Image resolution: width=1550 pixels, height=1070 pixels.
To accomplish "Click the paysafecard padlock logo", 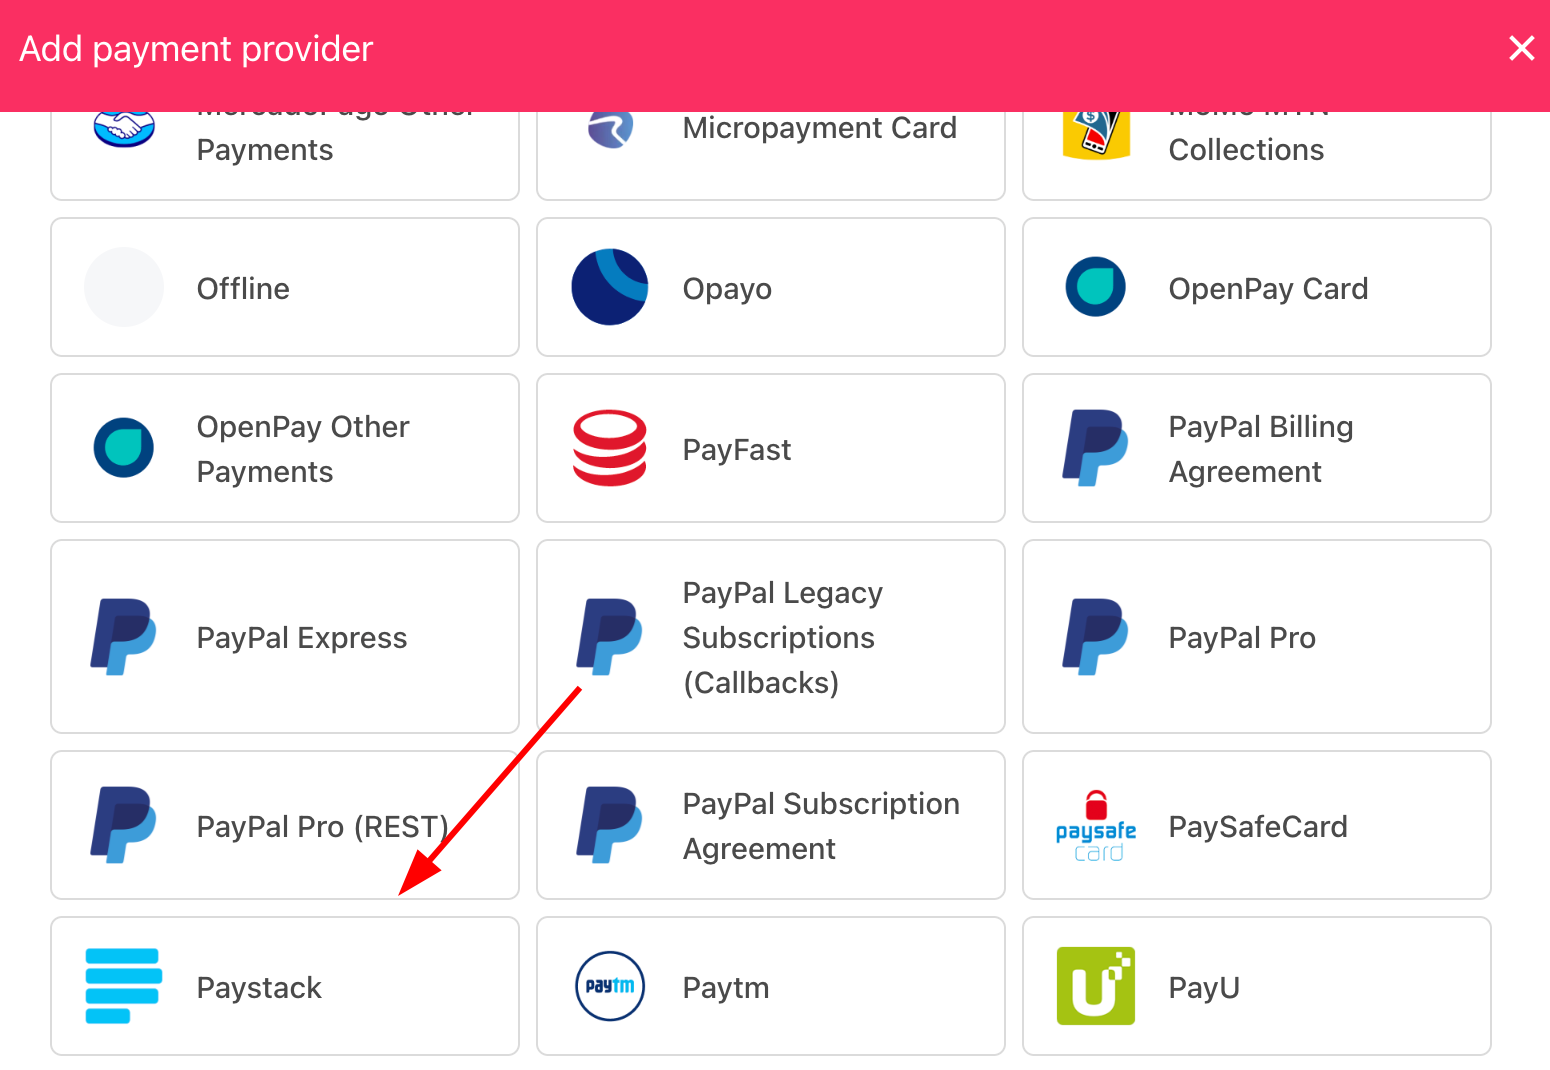I will (1096, 826).
